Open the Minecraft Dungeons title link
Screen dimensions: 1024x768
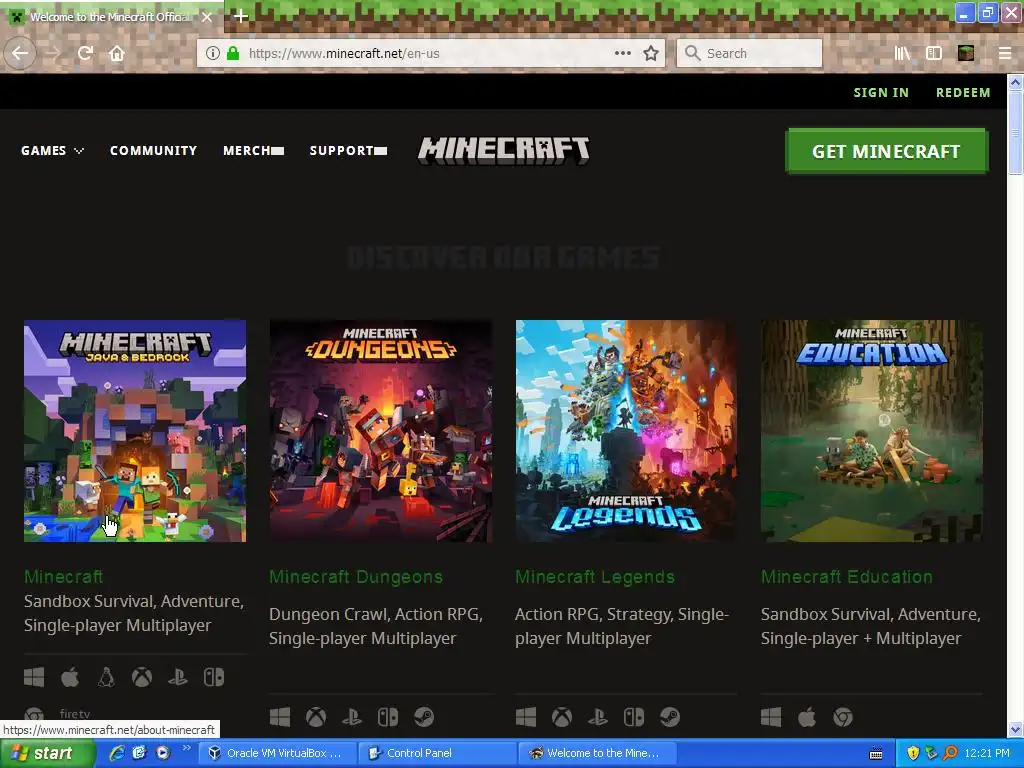pyautogui.click(x=356, y=577)
